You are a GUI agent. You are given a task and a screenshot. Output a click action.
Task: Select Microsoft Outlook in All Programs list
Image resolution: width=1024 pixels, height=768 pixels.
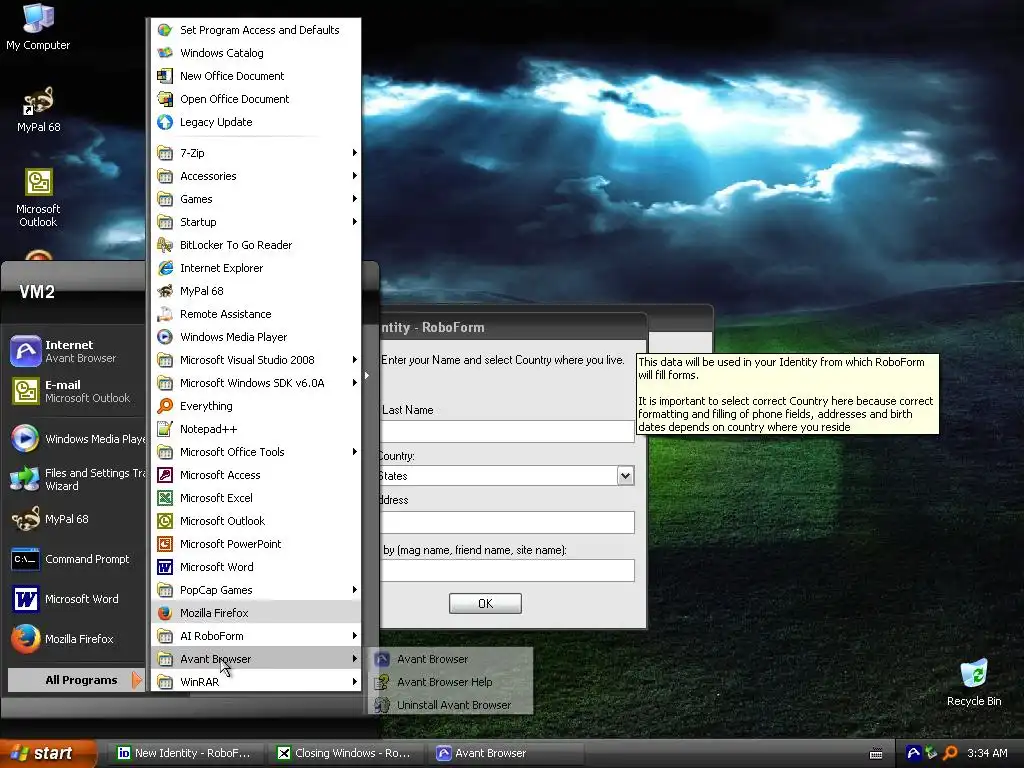point(256,521)
